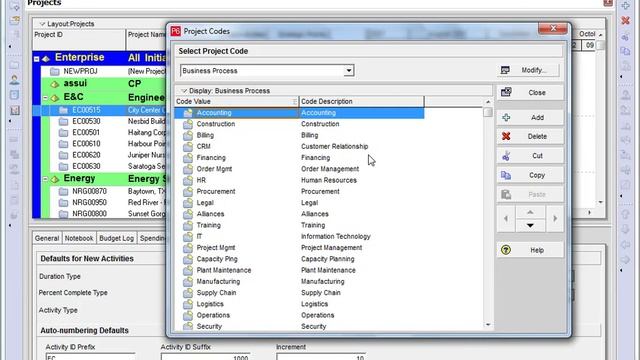Select the Plant Maintenance row icon

[x=188, y=270]
